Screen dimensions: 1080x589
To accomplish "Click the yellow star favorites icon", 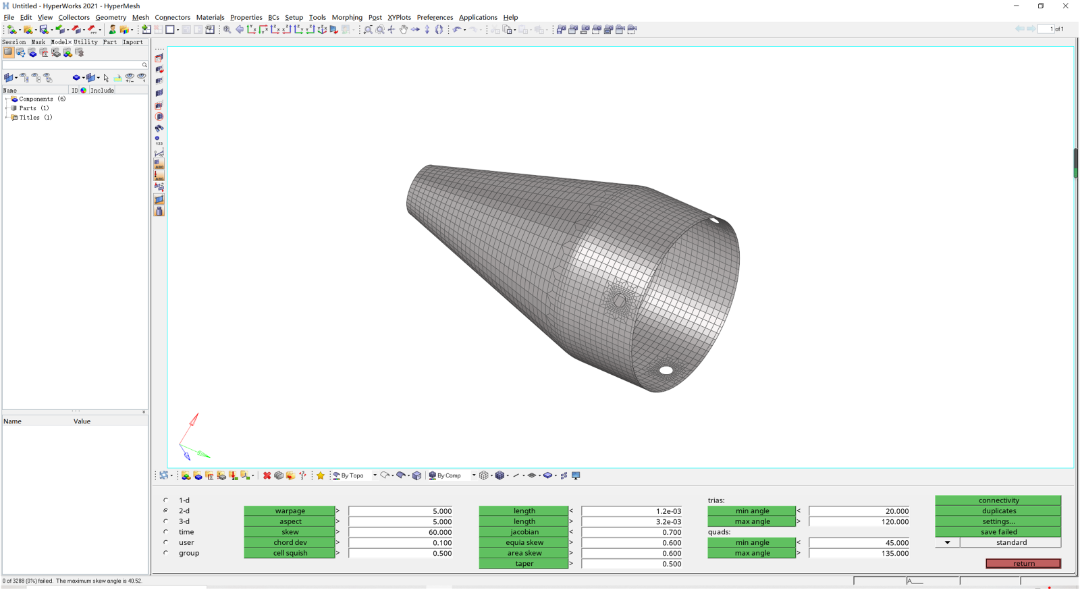I will 320,475.
